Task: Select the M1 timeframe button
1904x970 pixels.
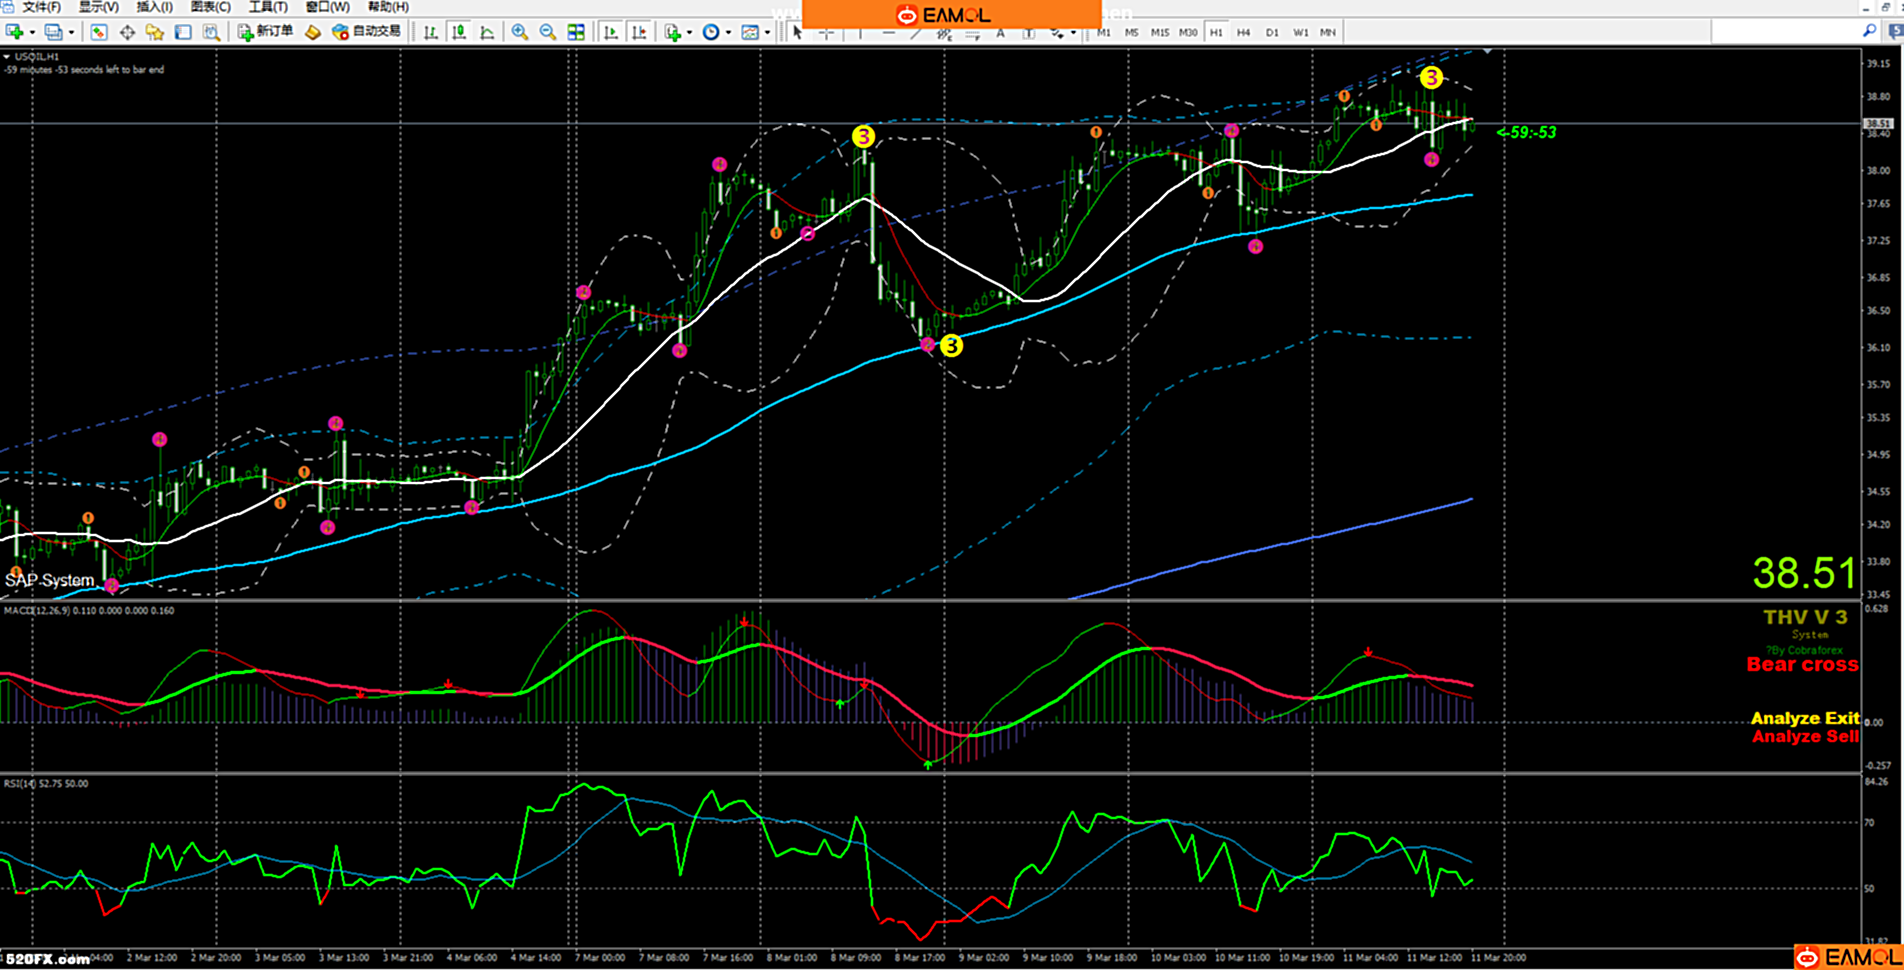Action: (1103, 32)
